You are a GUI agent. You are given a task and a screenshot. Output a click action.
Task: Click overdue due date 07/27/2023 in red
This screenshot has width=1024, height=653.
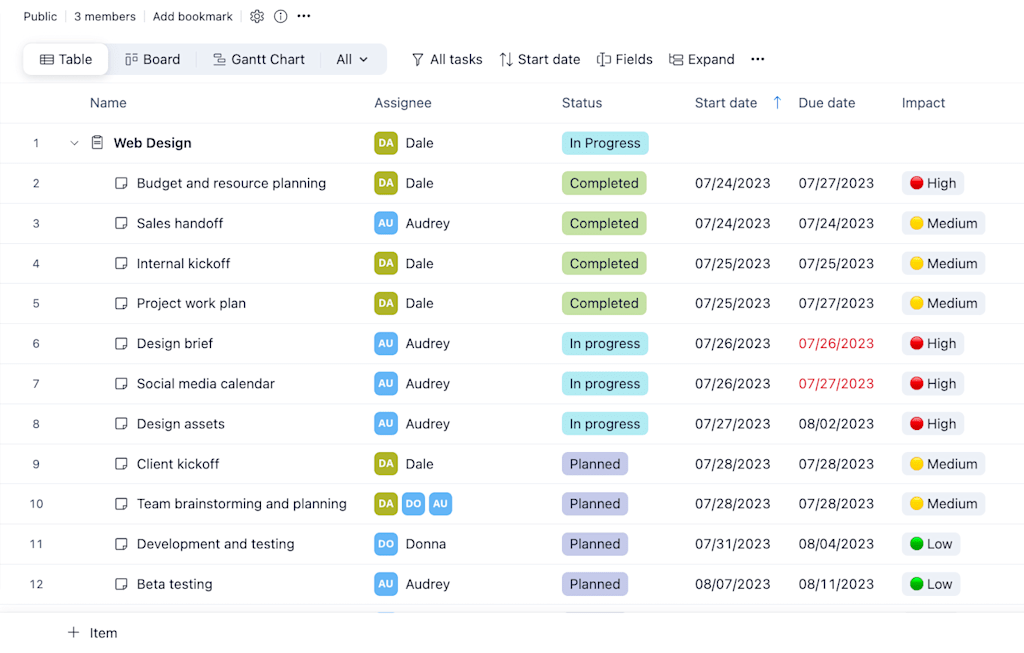point(836,384)
